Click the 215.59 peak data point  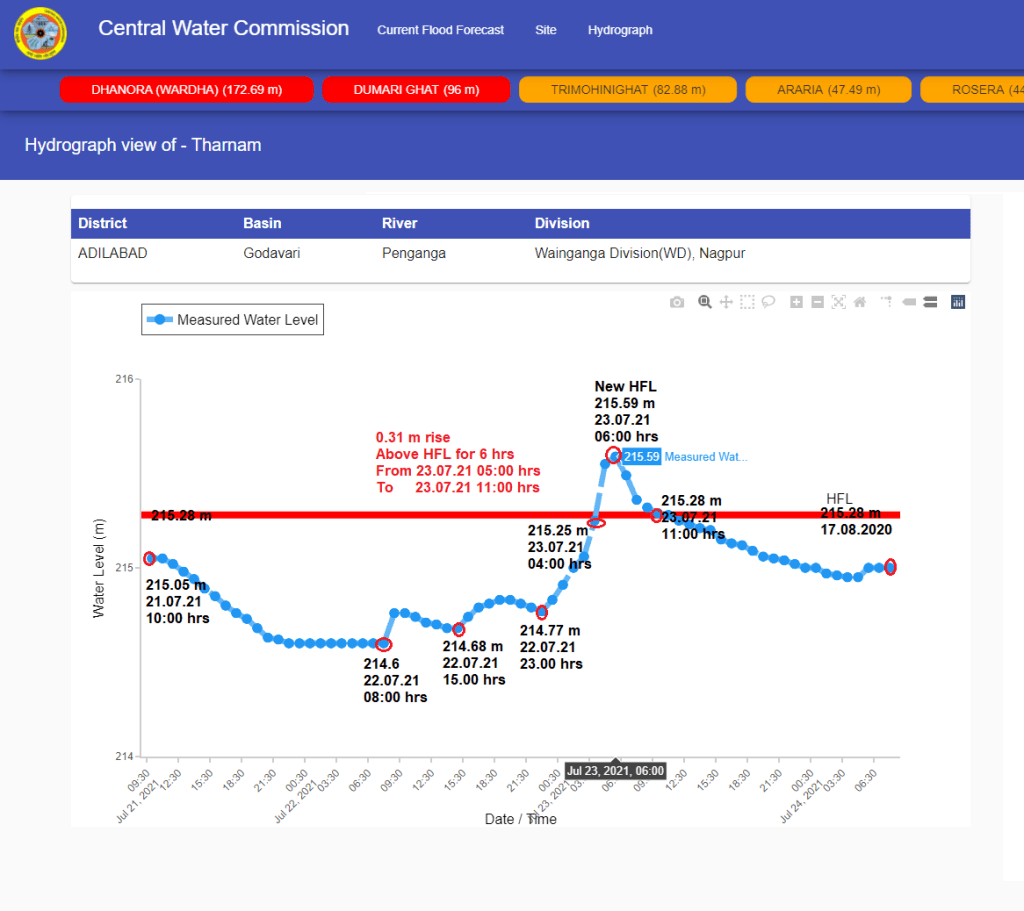click(x=613, y=455)
